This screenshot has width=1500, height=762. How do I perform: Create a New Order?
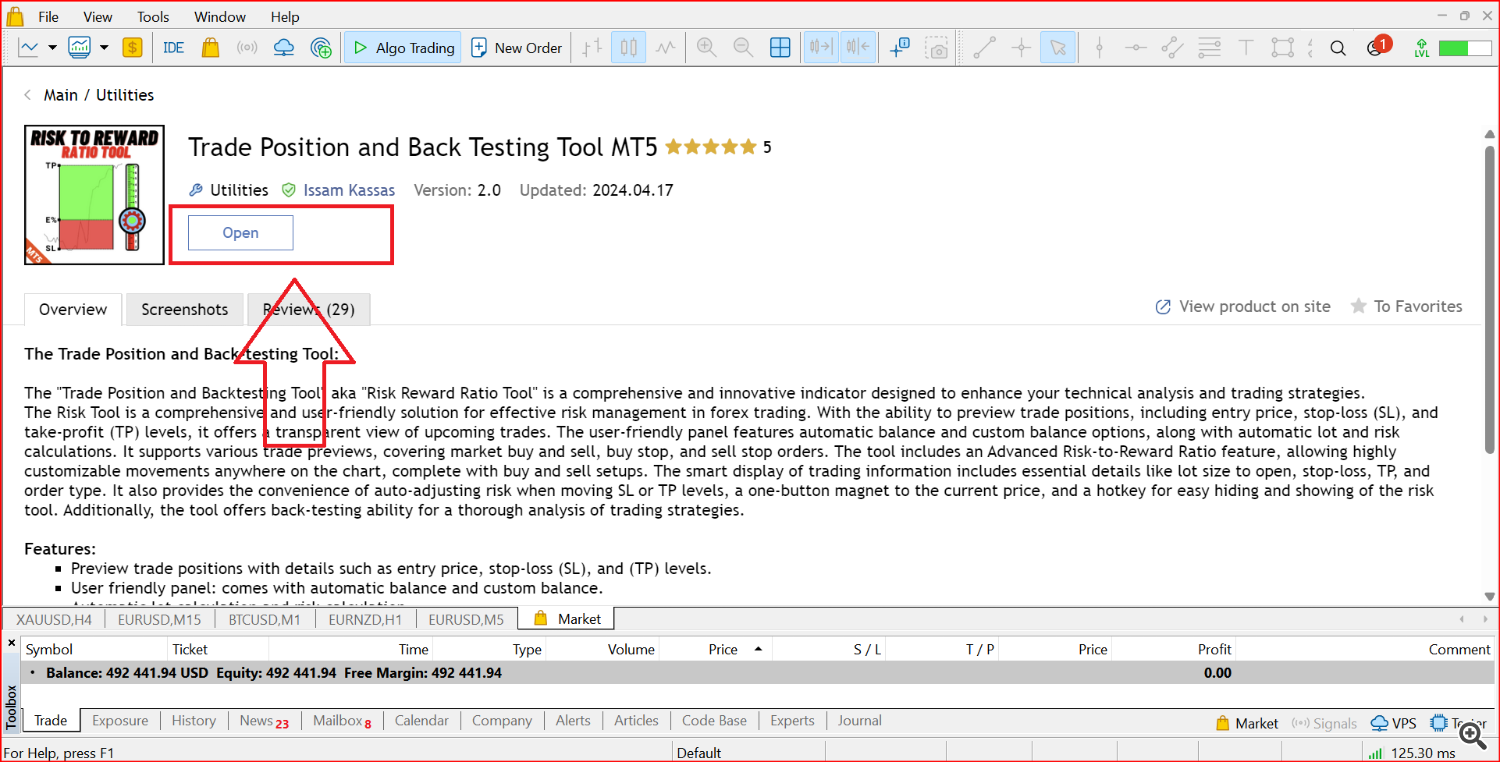(516, 47)
